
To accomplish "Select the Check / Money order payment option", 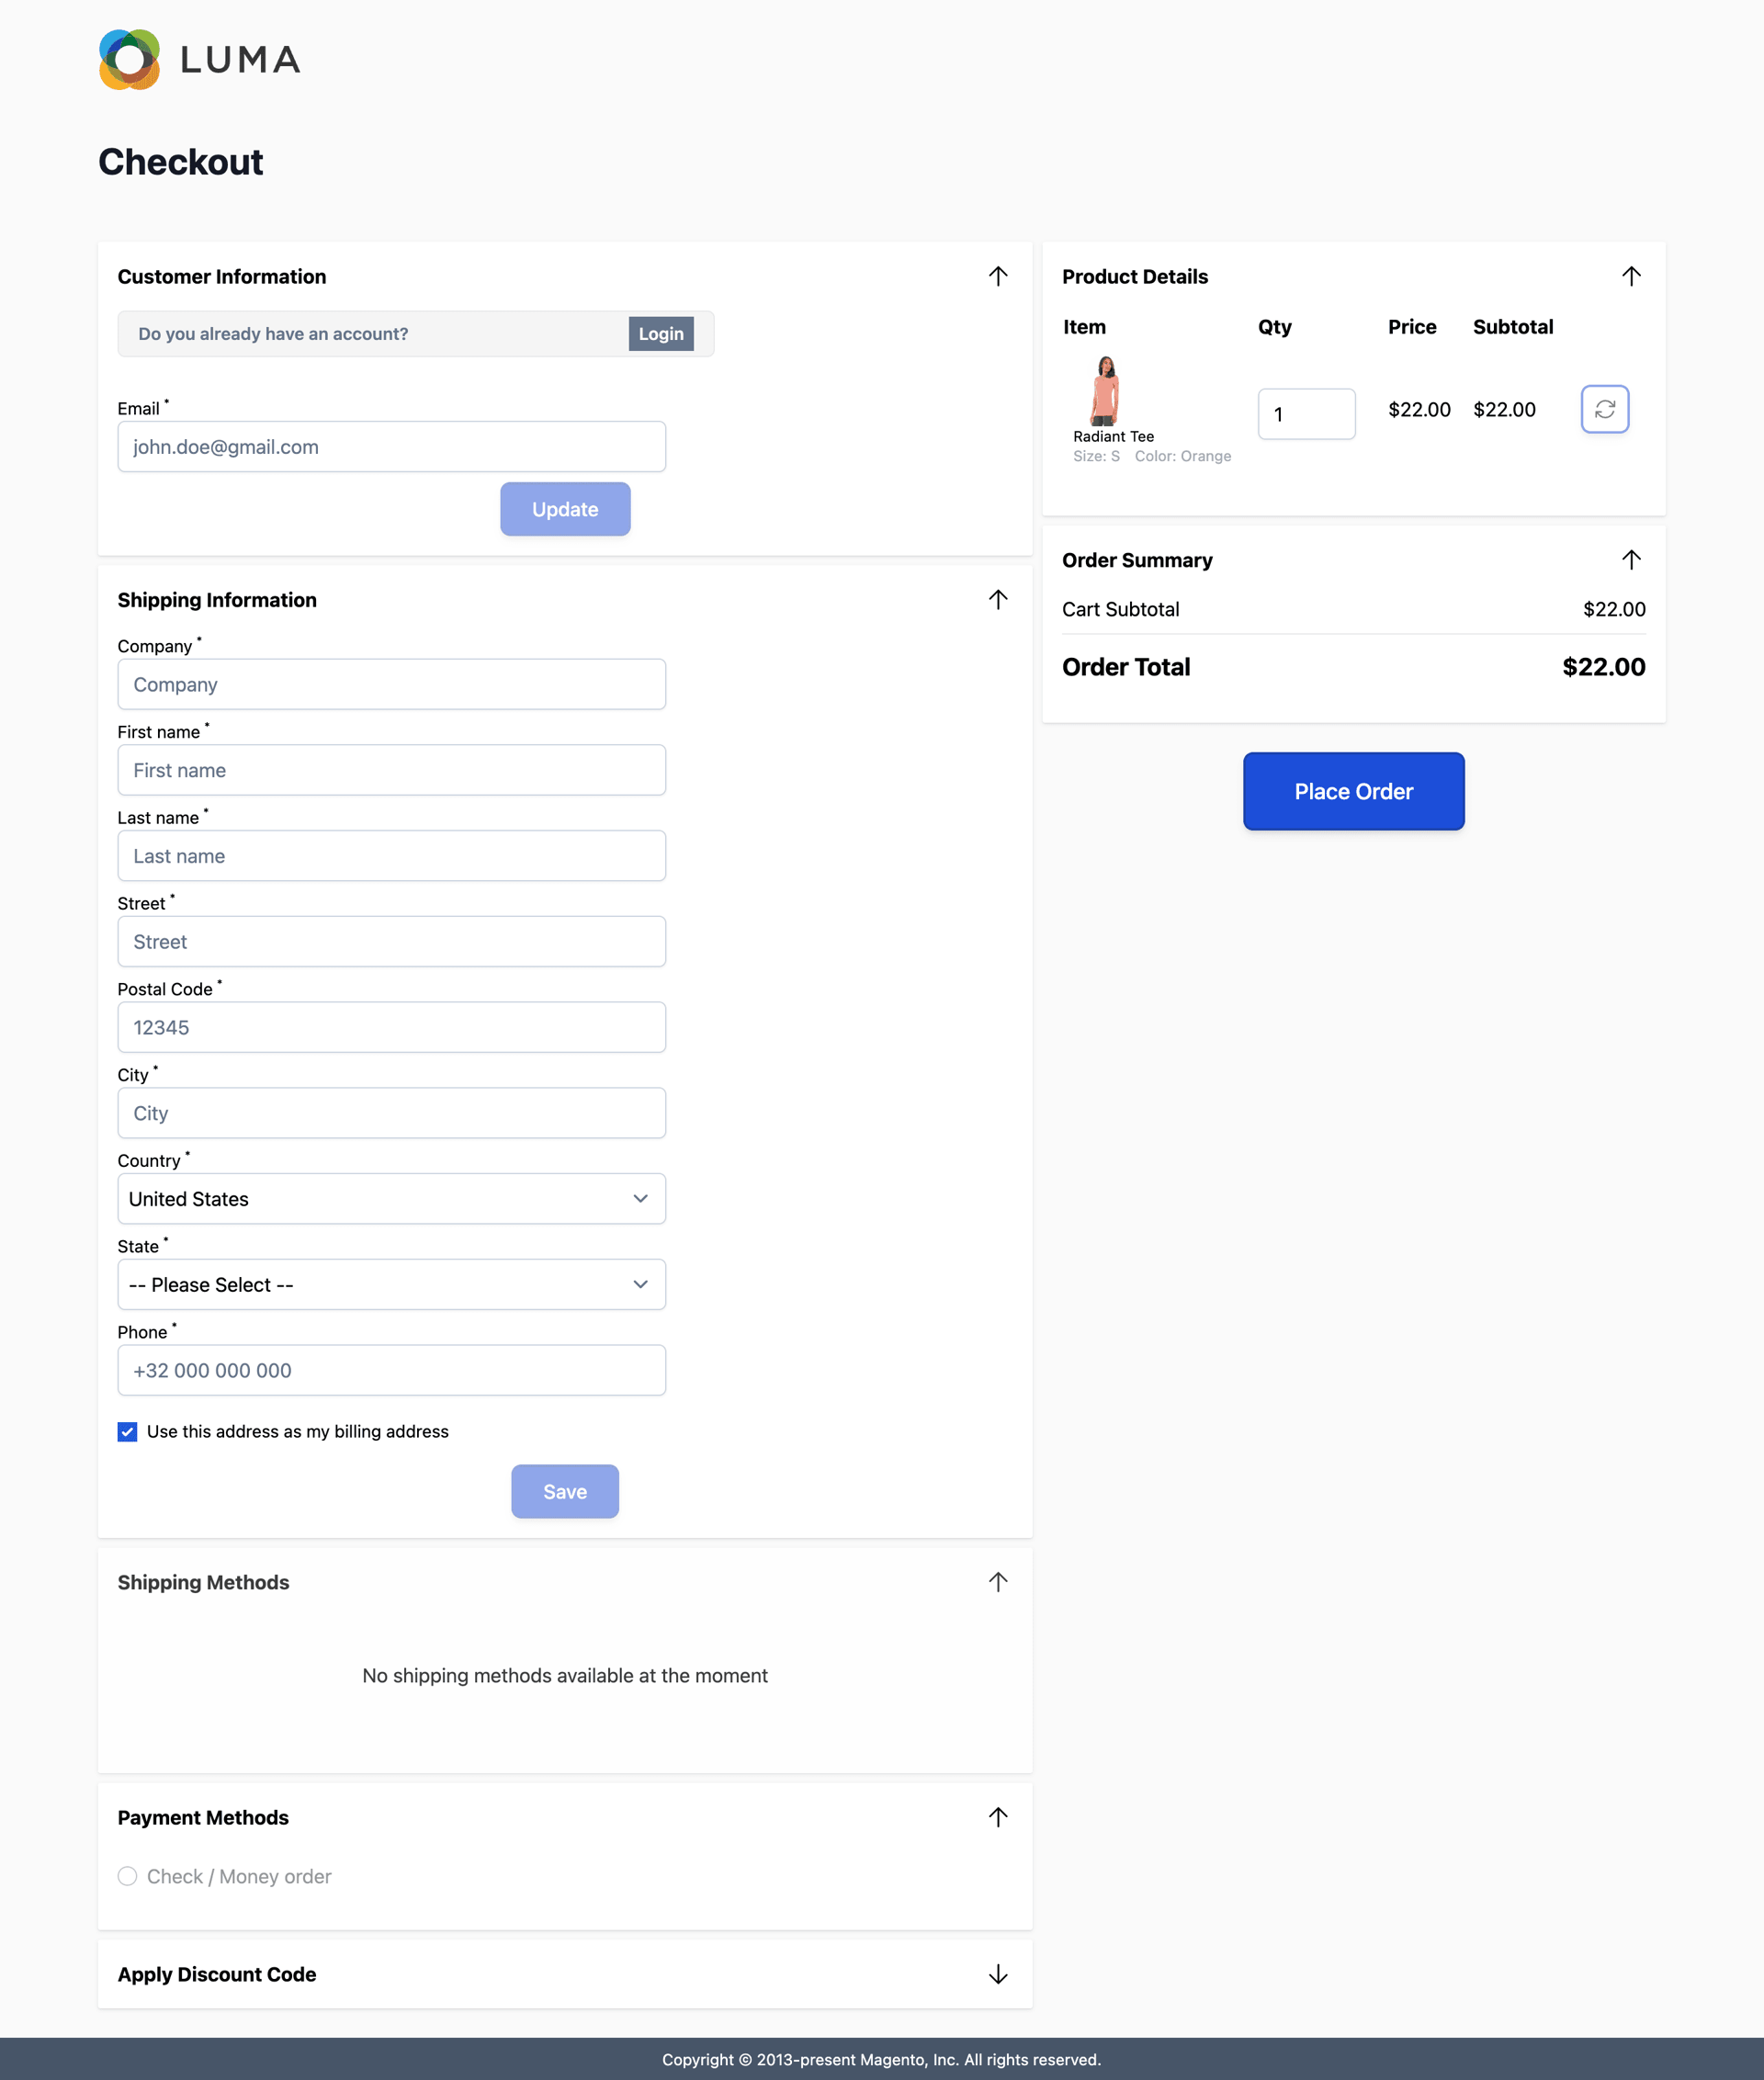I will (x=127, y=1876).
